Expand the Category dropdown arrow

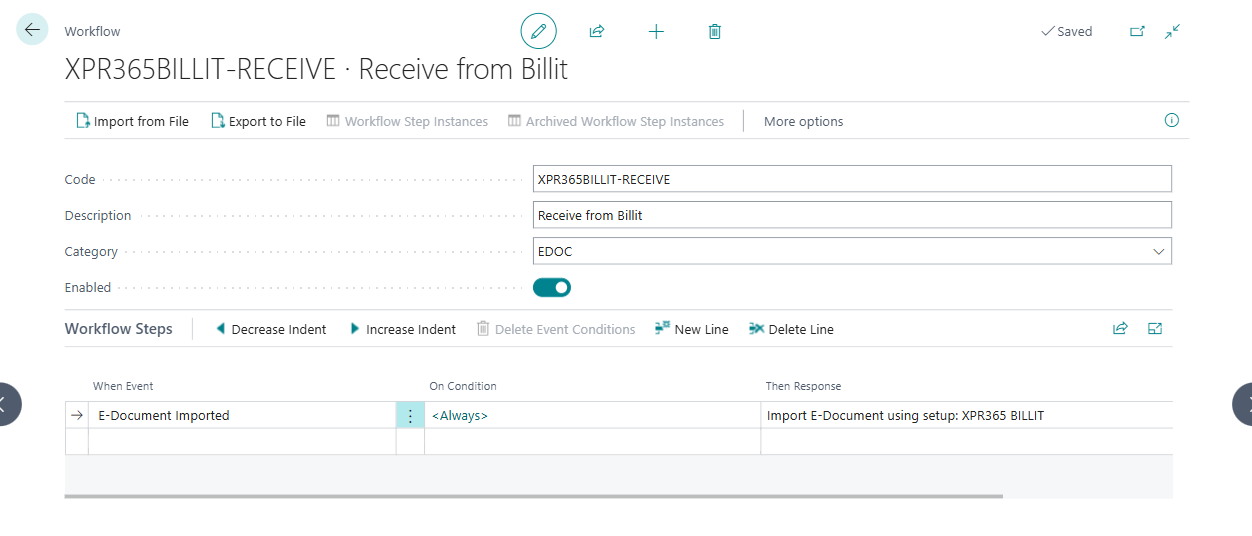(1159, 252)
